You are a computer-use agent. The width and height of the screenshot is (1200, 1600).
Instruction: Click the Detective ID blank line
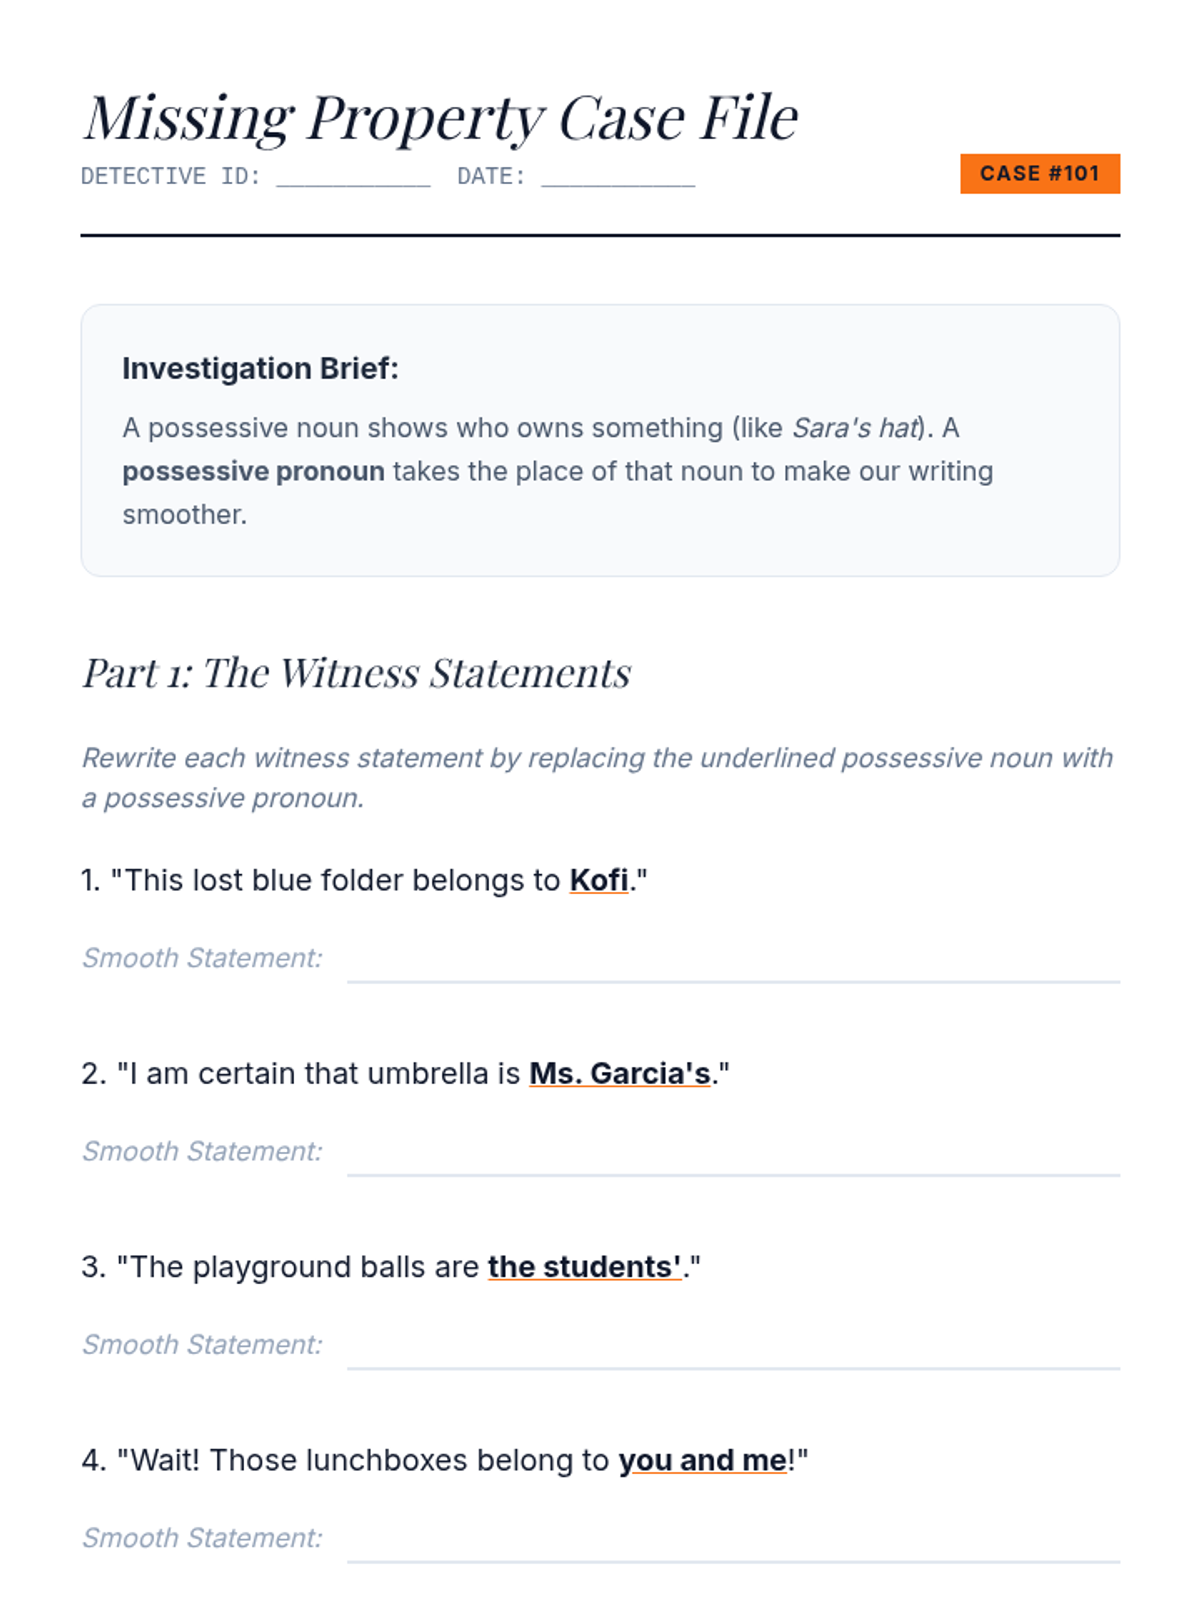click(353, 176)
